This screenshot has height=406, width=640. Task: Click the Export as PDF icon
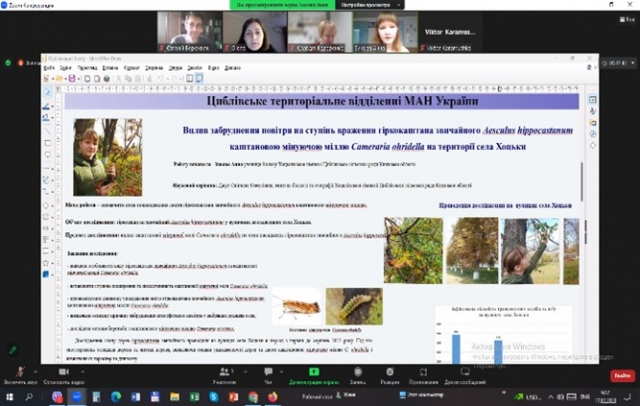pos(97,78)
